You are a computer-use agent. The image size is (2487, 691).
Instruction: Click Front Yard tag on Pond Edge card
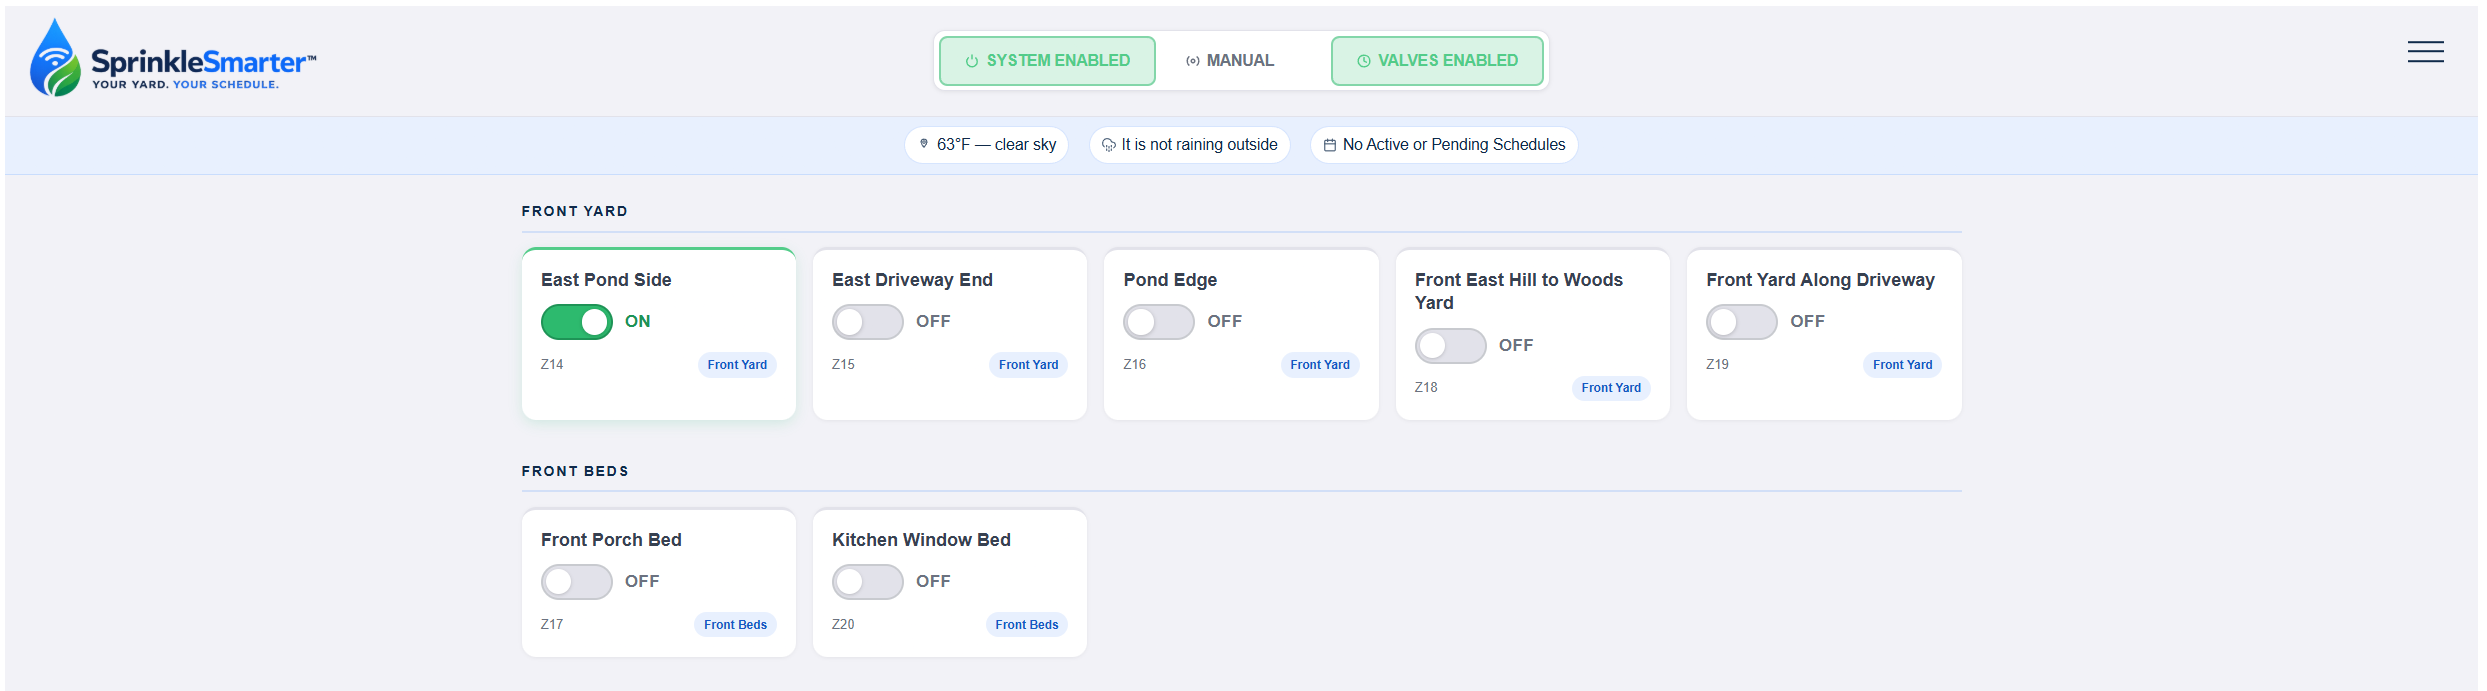pyautogui.click(x=1320, y=365)
